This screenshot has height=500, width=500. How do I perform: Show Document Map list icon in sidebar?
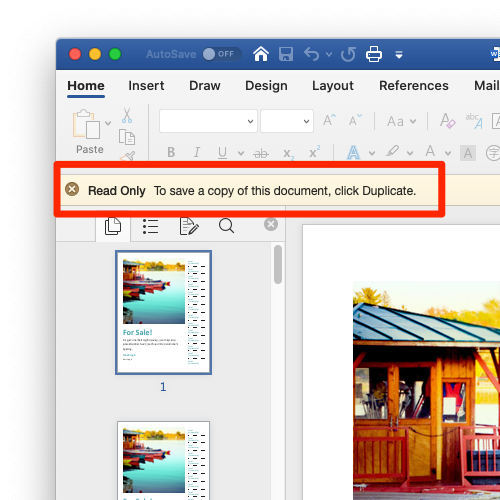tap(151, 226)
